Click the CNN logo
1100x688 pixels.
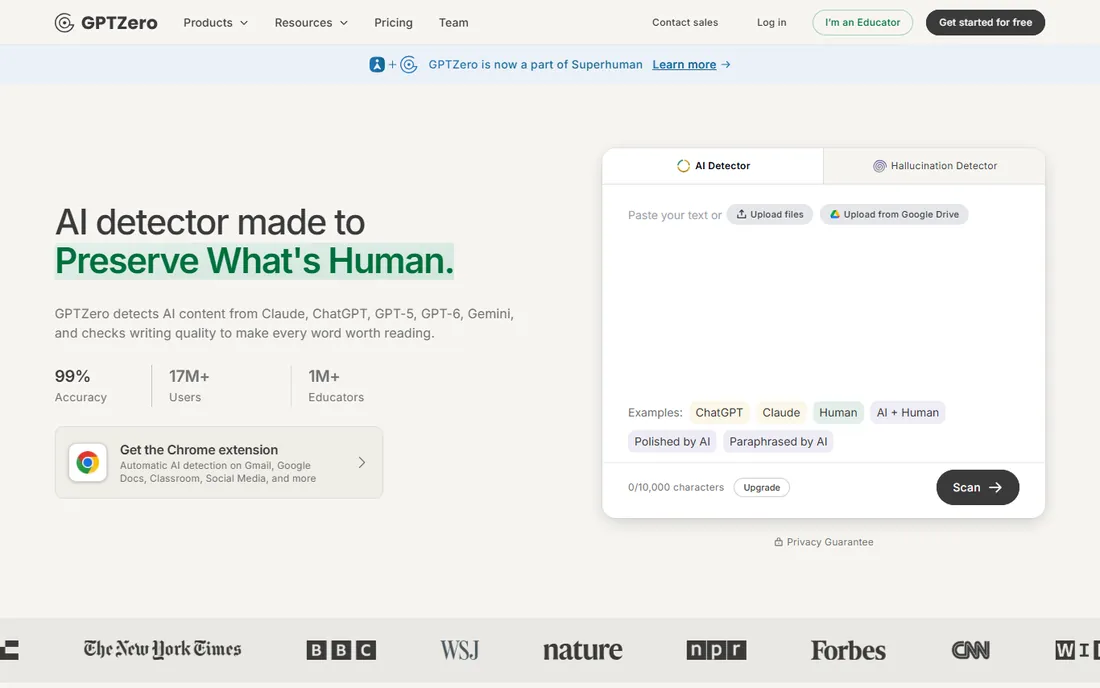[x=970, y=650]
